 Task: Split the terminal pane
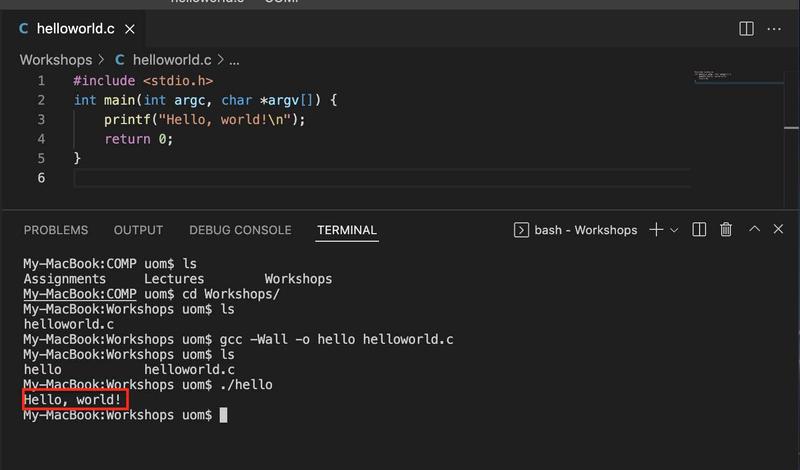[x=700, y=230]
